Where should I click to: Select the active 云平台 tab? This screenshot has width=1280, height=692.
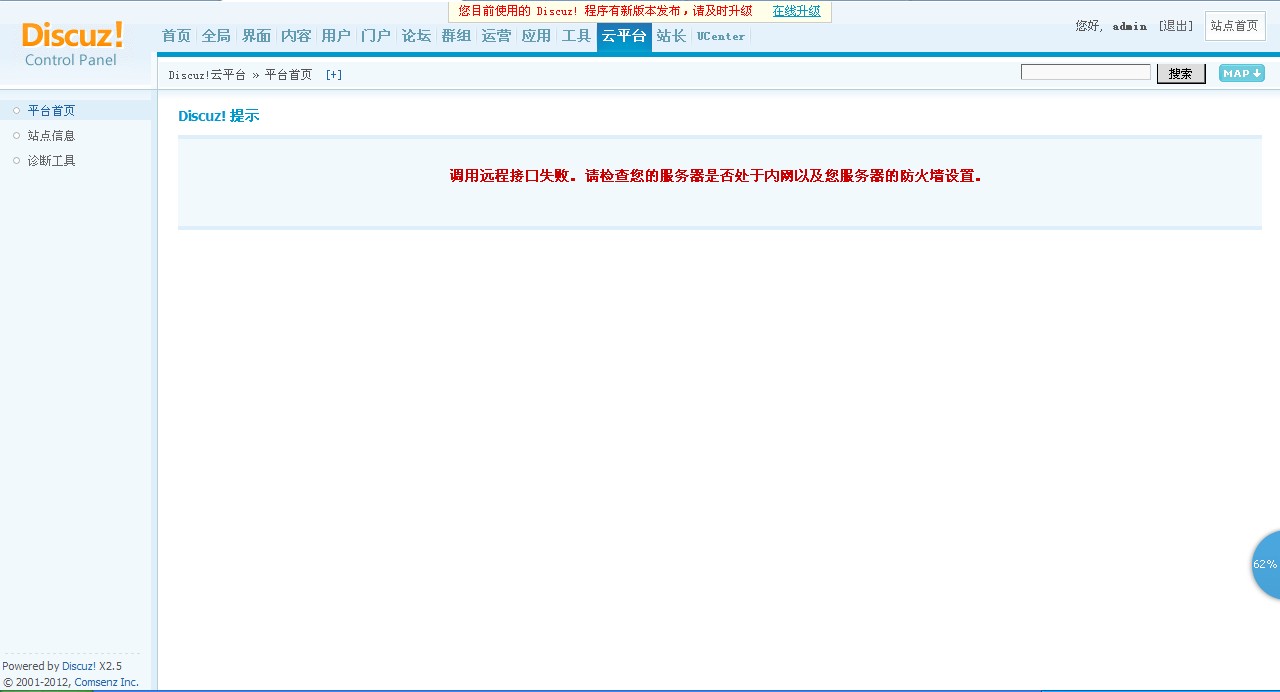click(x=624, y=37)
